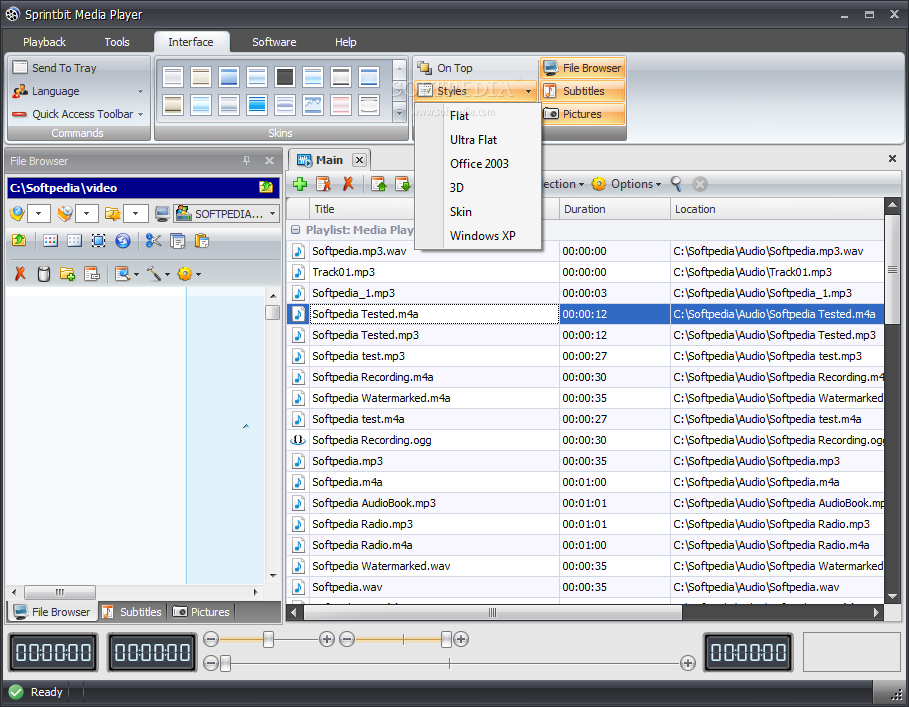
Task: Move the item up in the playlist
Action: pyautogui.click(x=379, y=184)
